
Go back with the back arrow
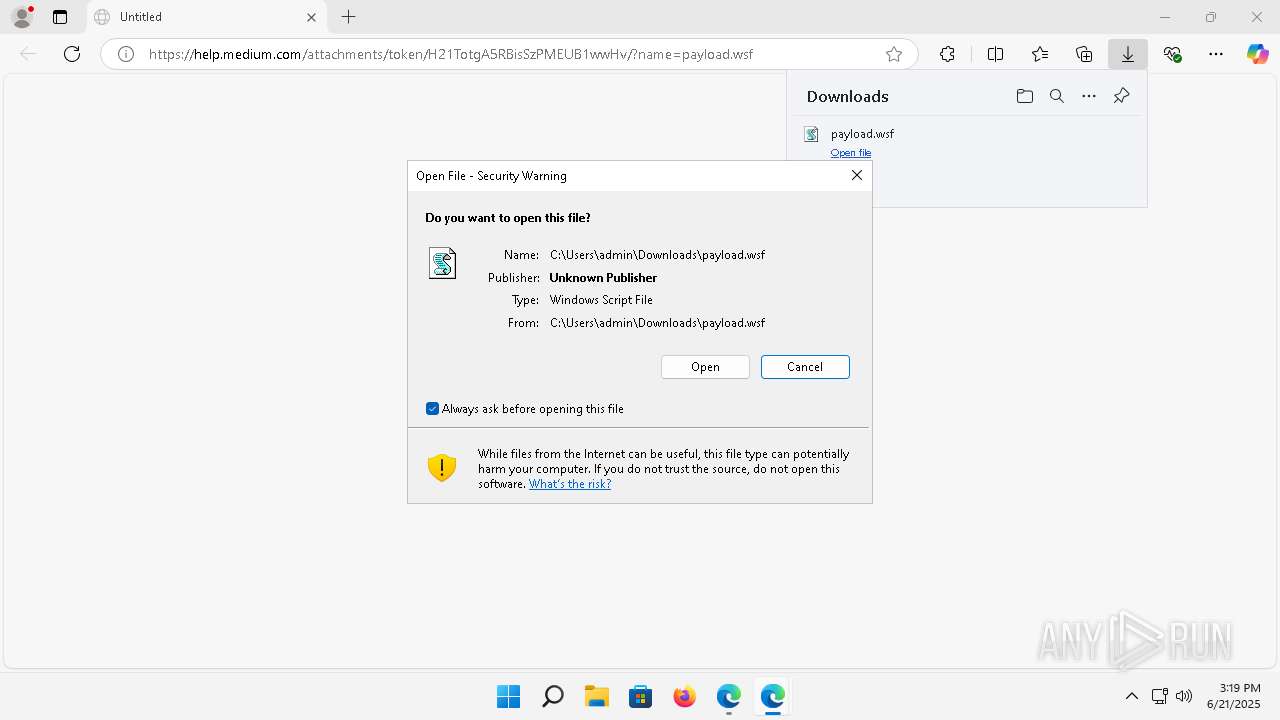(28, 54)
